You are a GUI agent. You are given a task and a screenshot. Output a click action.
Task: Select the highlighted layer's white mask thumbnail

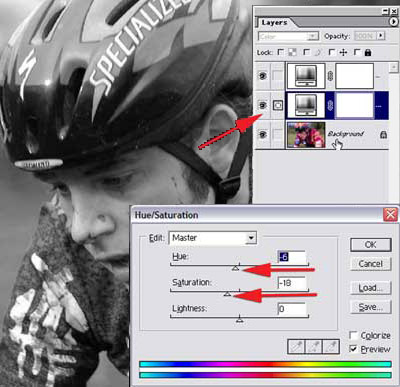[x=355, y=105]
